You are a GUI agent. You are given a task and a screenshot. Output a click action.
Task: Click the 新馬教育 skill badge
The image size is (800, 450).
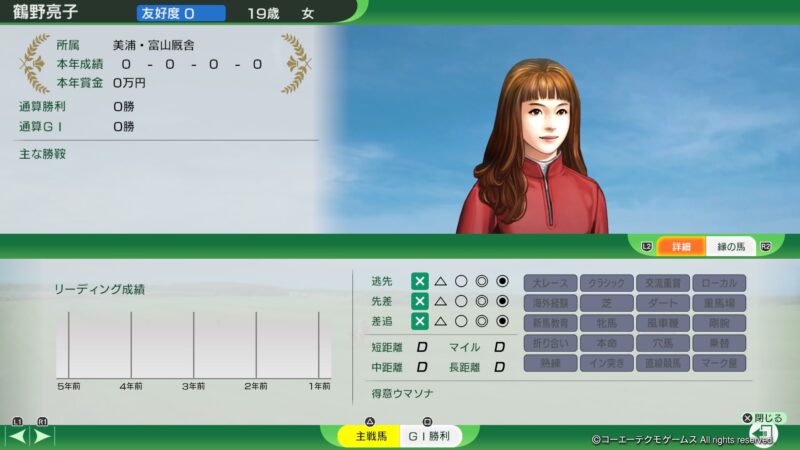coord(551,323)
